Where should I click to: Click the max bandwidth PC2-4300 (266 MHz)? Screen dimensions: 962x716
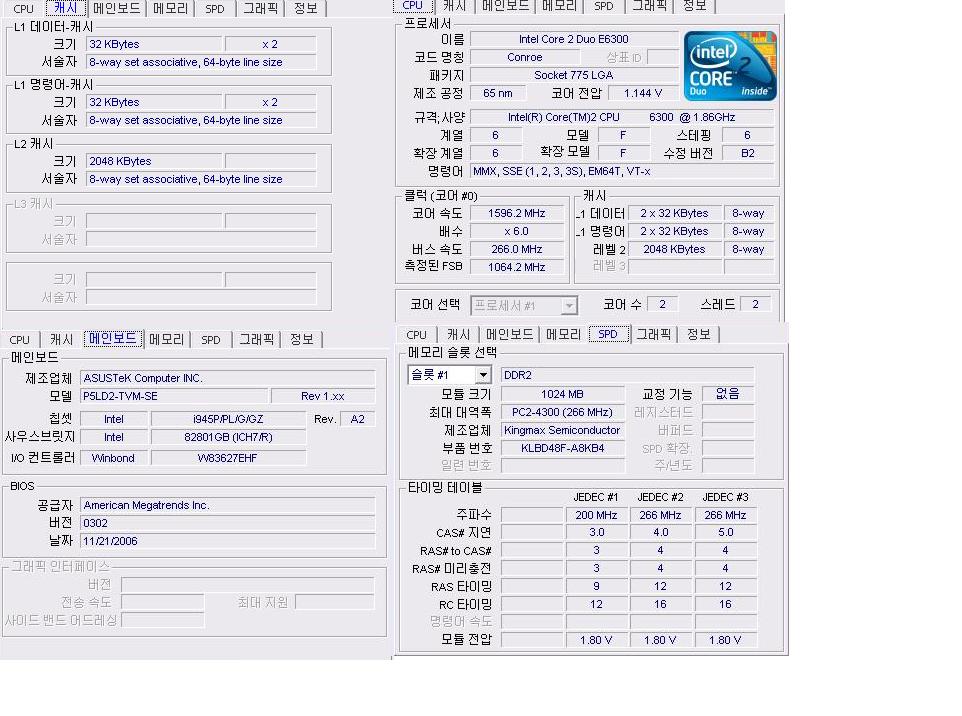(x=563, y=412)
